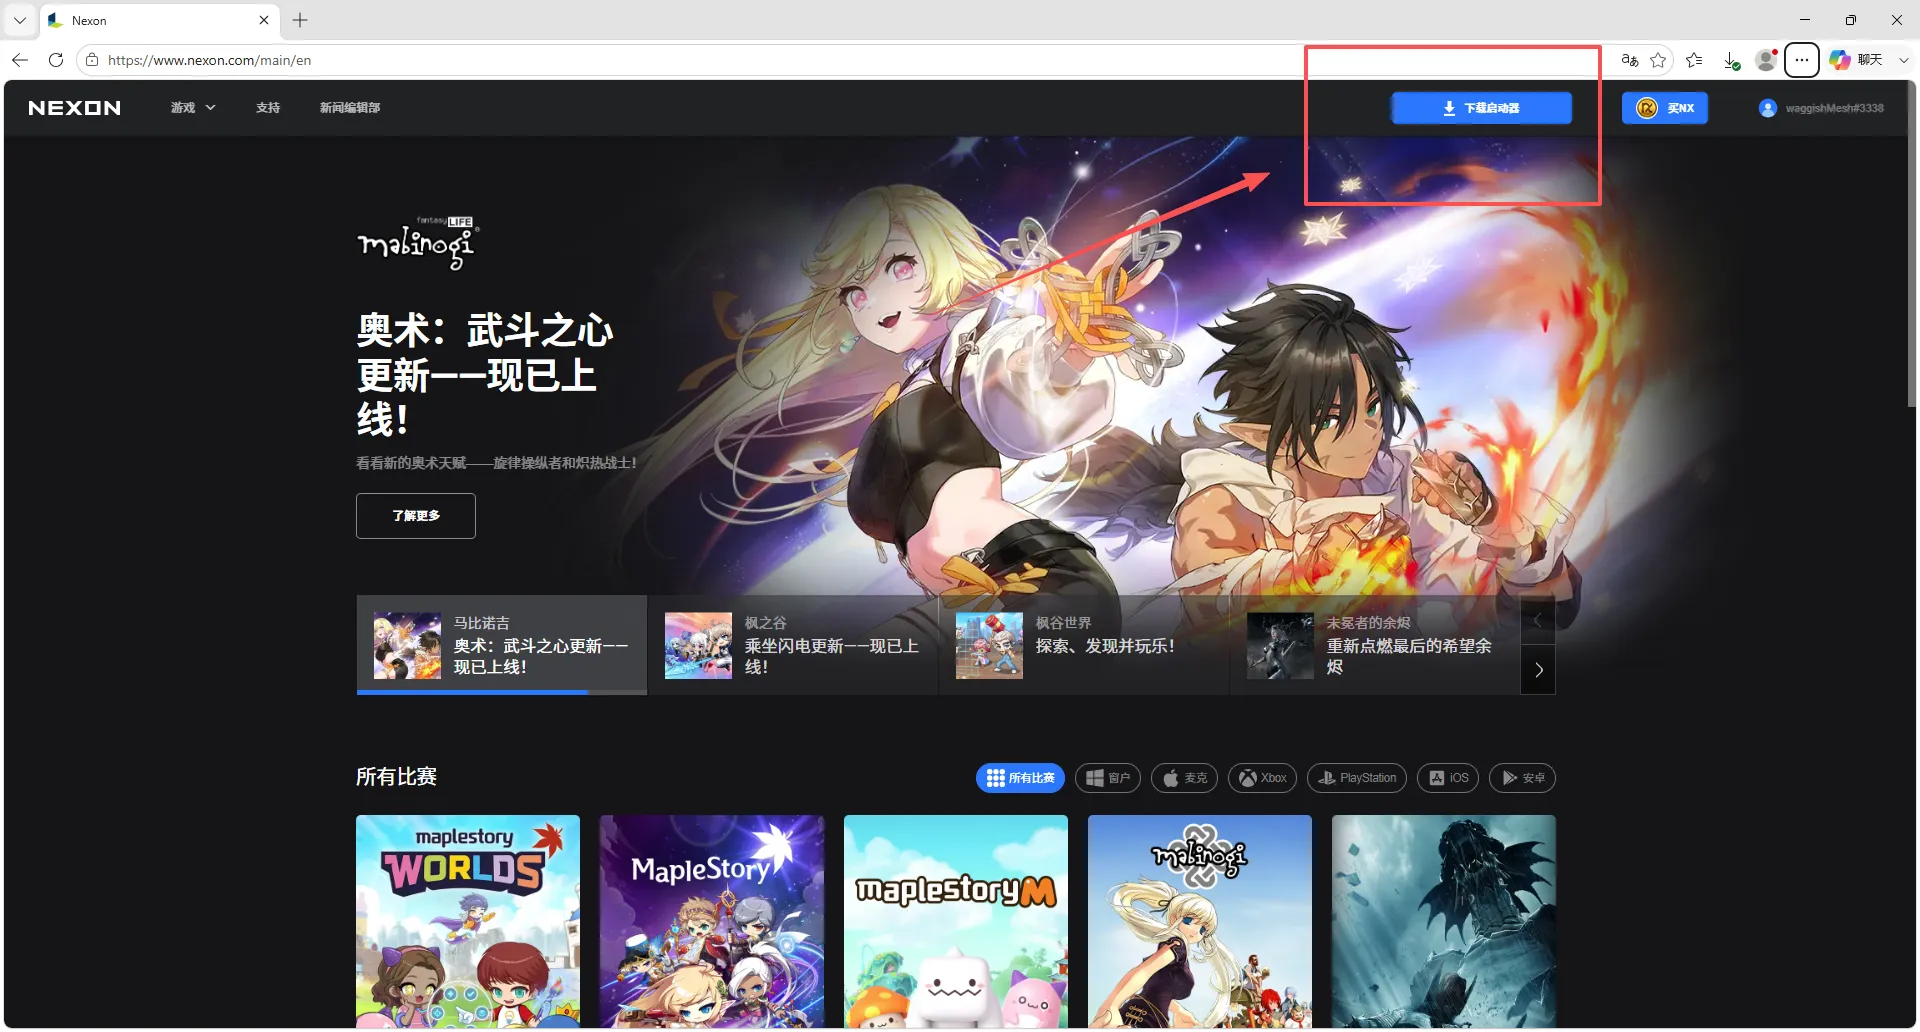Open browser settings and more menu
Image resolution: width=1920 pixels, height=1032 pixels.
(x=1802, y=60)
